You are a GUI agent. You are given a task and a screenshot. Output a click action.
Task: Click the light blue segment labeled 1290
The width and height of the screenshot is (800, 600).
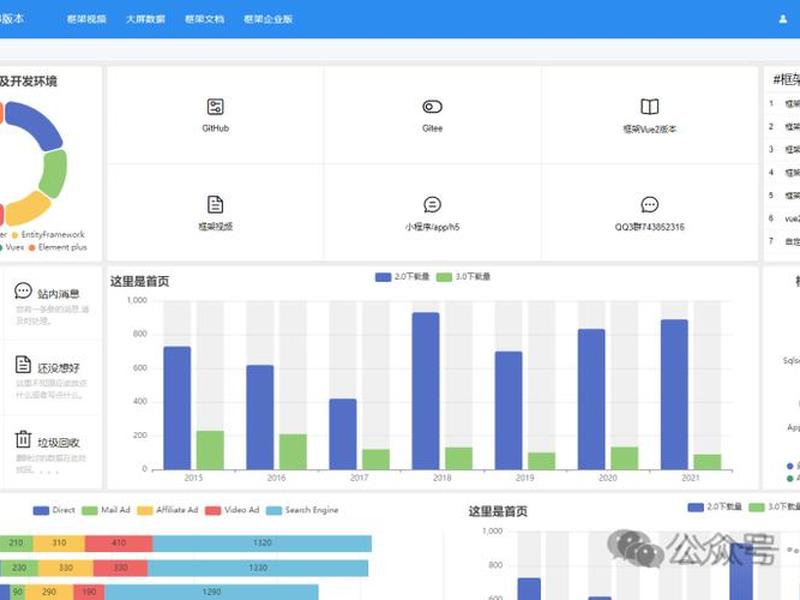(211, 592)
